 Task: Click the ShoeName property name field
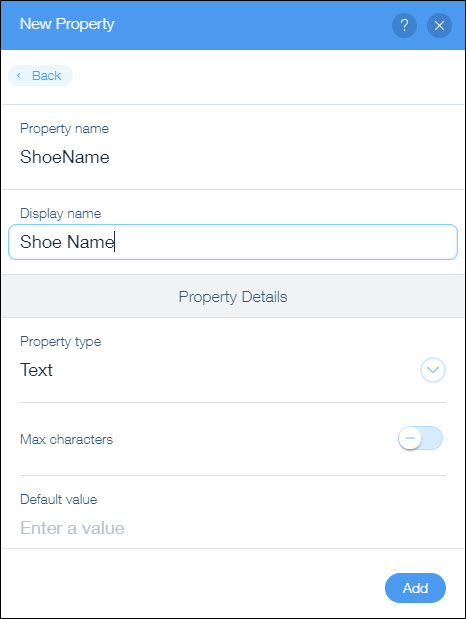click(233, 157)
